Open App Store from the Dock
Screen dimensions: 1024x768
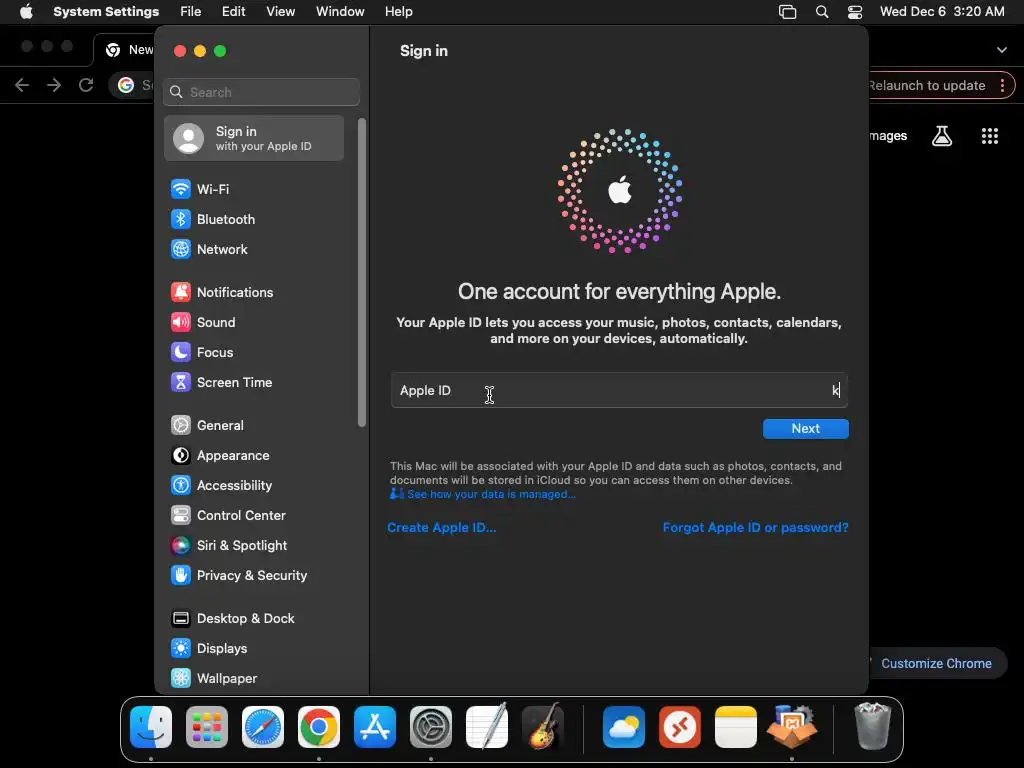click(x=375, y=727)
